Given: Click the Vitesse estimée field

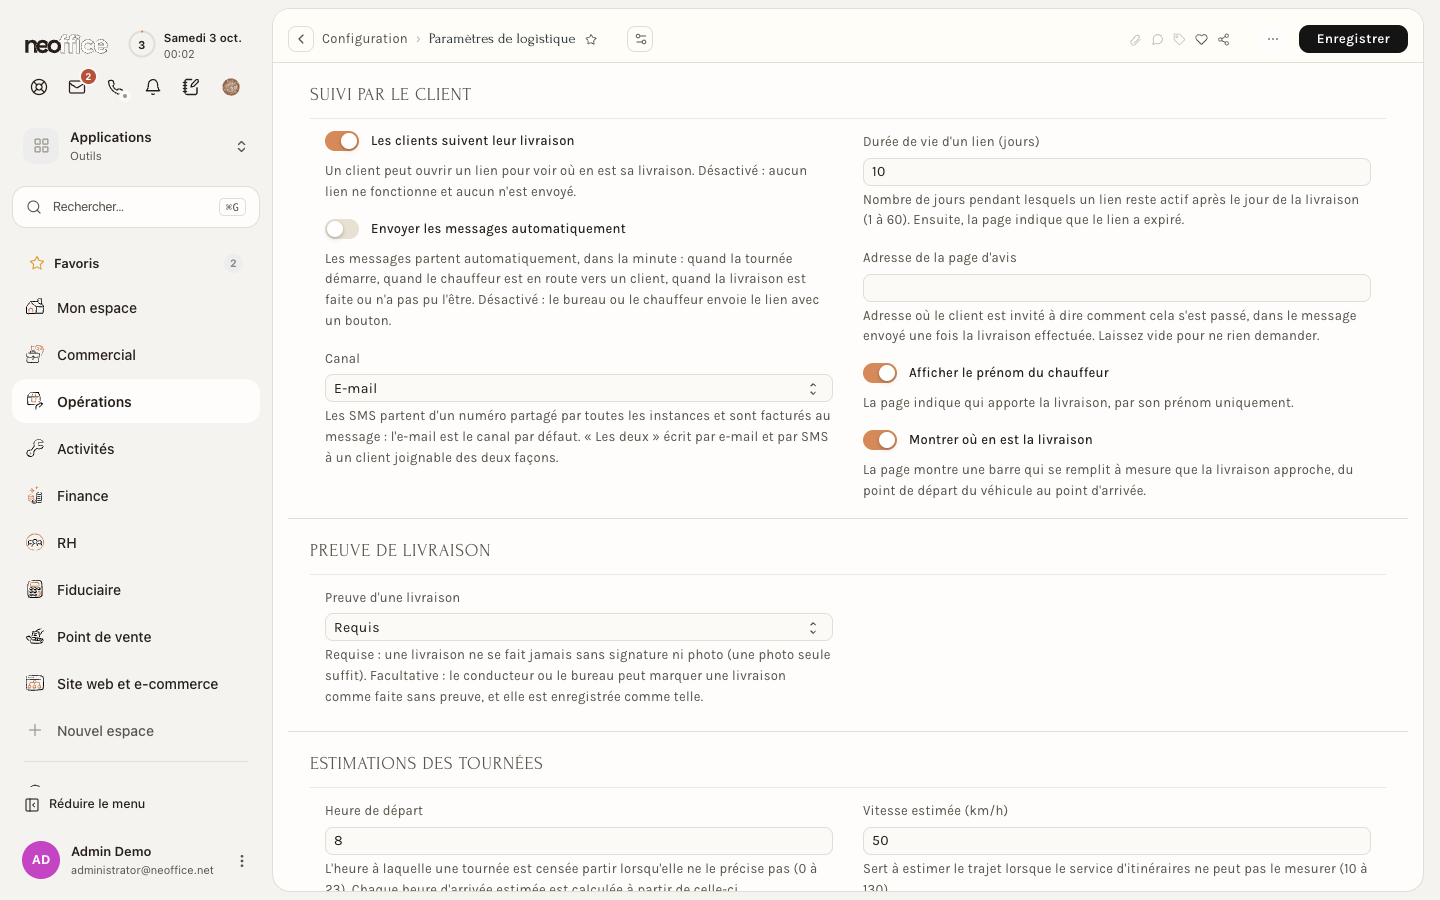Looking at the screenshot, I should (1116, 841).
